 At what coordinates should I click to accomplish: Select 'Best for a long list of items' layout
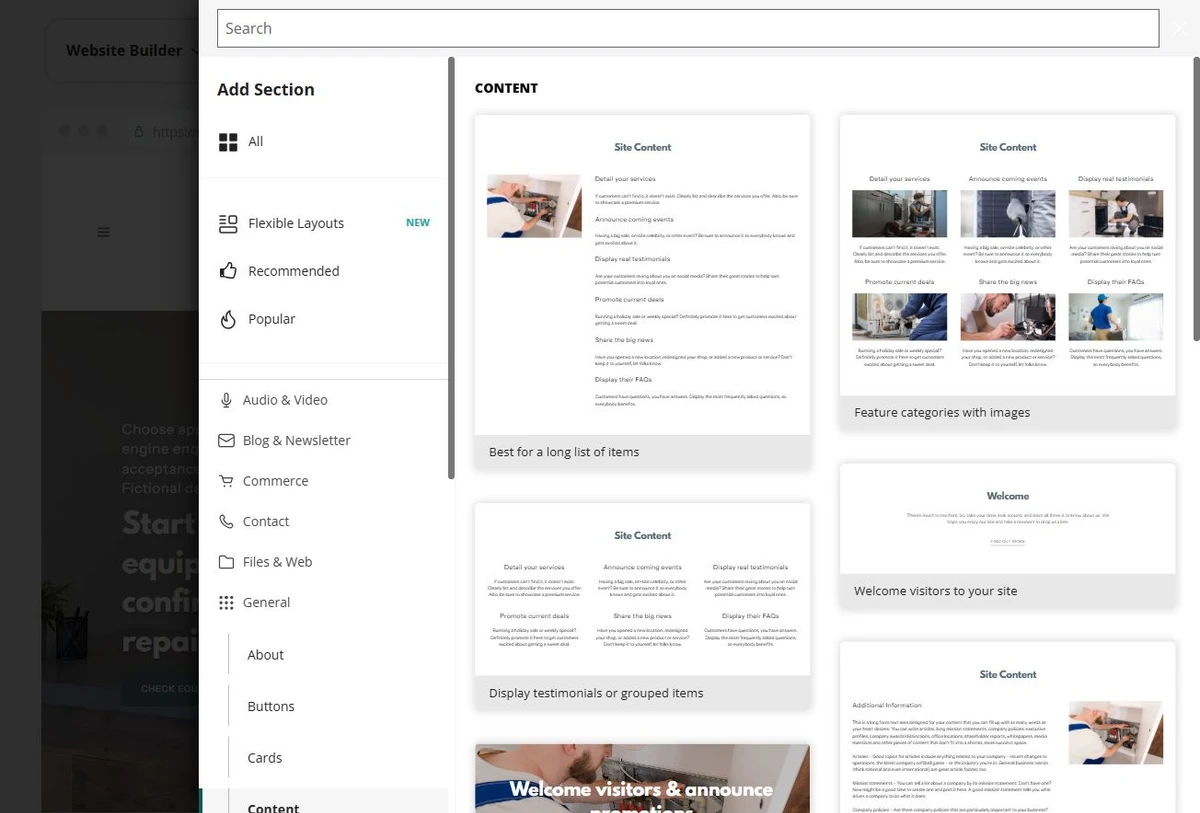click(642, 292)
